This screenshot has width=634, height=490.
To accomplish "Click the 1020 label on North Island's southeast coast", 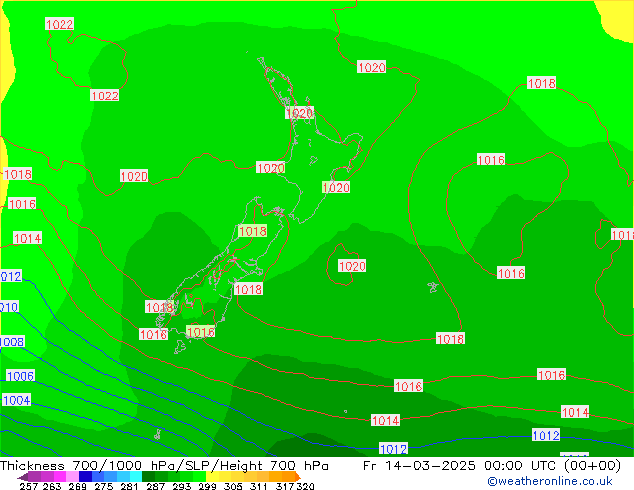I will point(336,187).
